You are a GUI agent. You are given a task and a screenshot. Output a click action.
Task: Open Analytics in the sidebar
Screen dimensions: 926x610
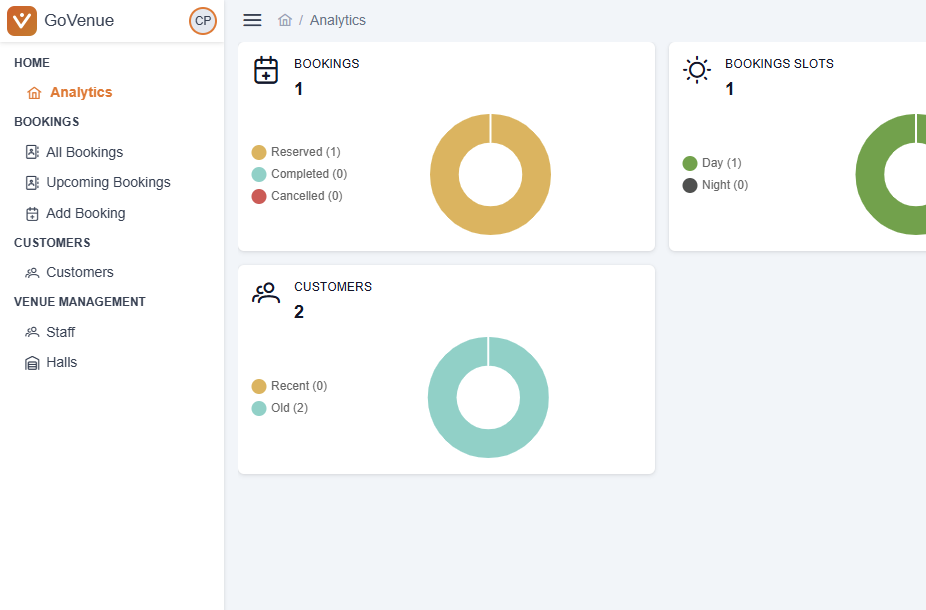click(x=80, y=92)
